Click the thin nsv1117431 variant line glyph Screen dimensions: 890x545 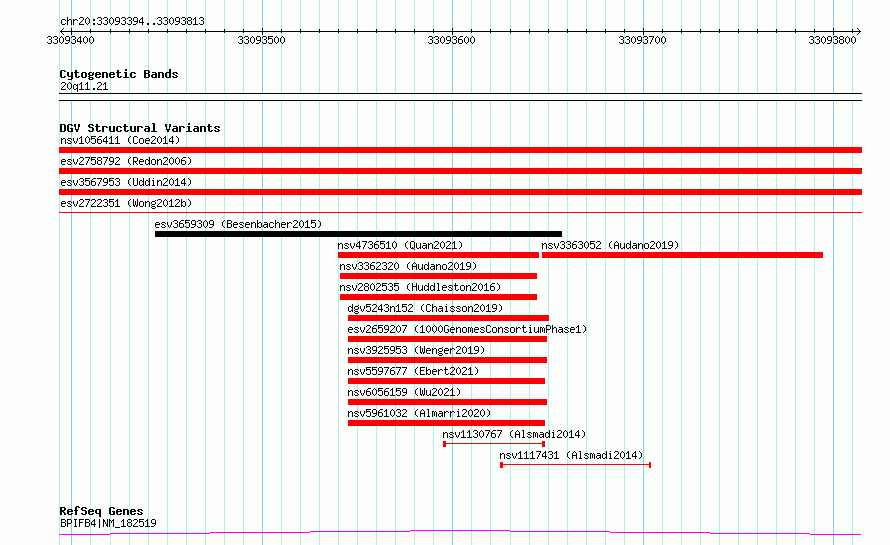coord(576,465)
